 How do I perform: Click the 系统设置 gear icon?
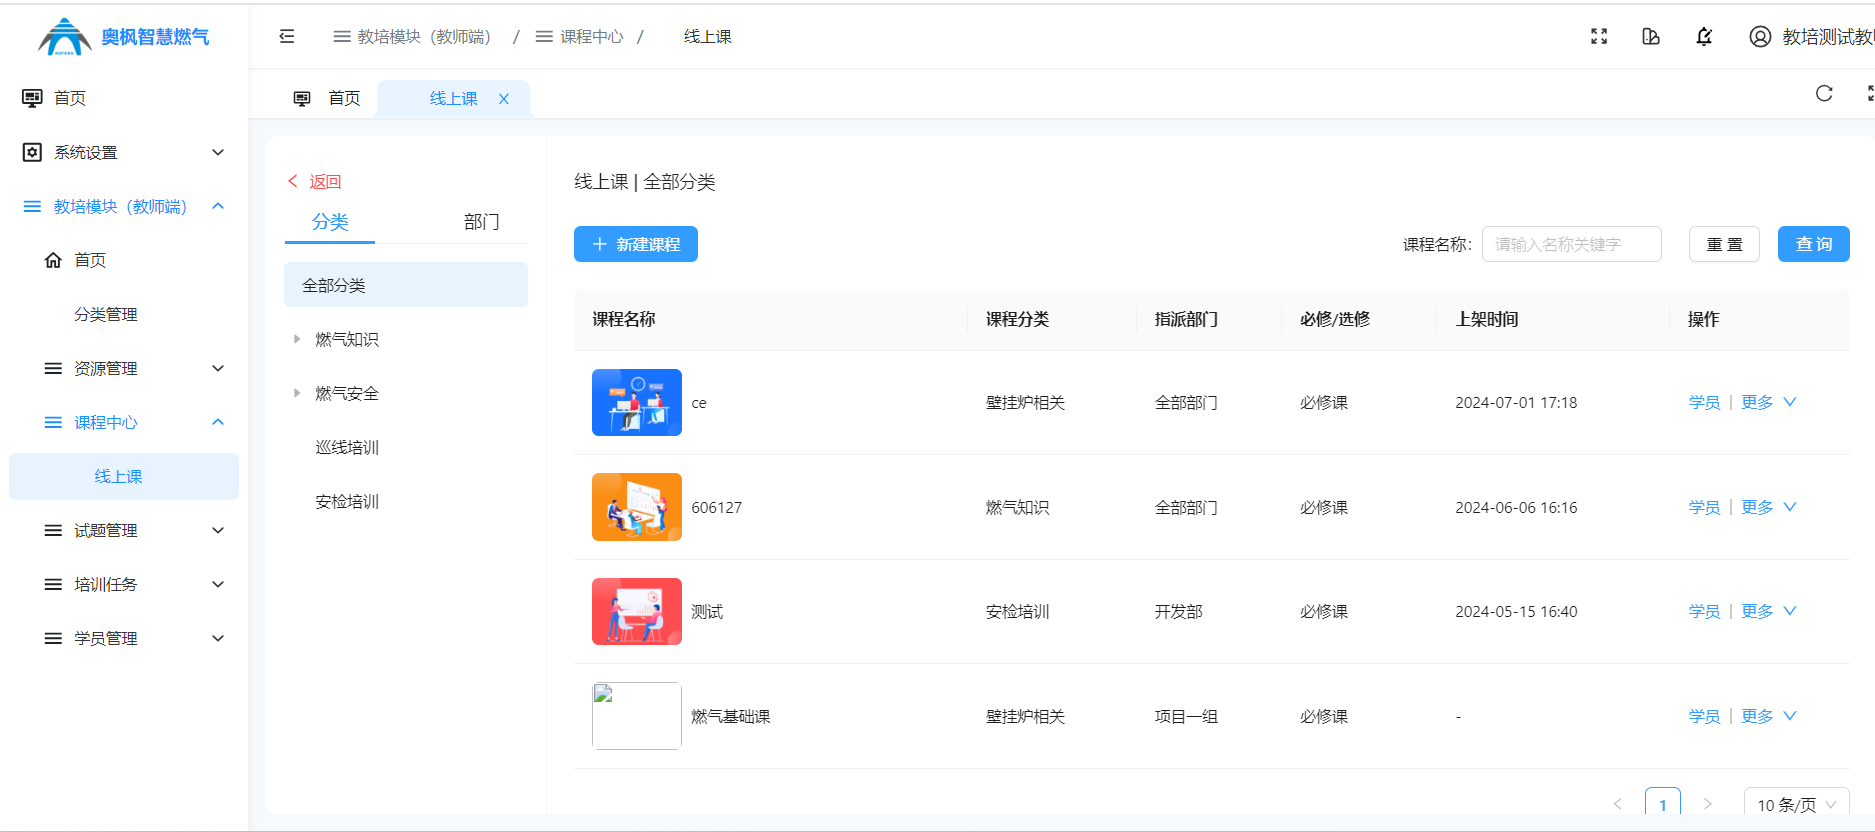pyautogui.click(x=32, y=152)
